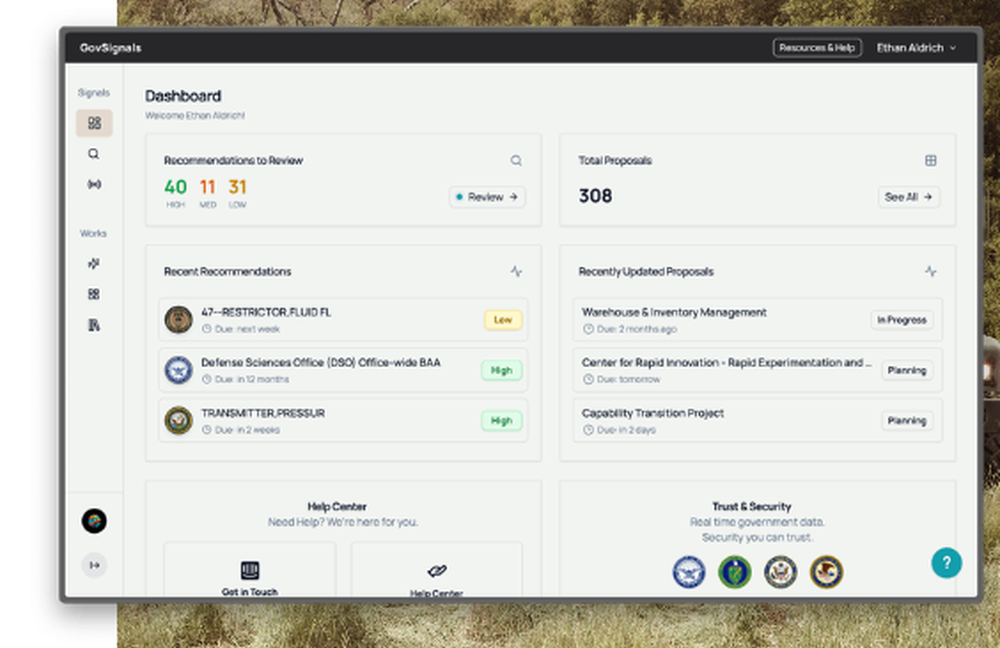Viewport: 1000px width, 648px height.
Task: Click "Due: in 2 weeks" text
Action: pos(247,430)
